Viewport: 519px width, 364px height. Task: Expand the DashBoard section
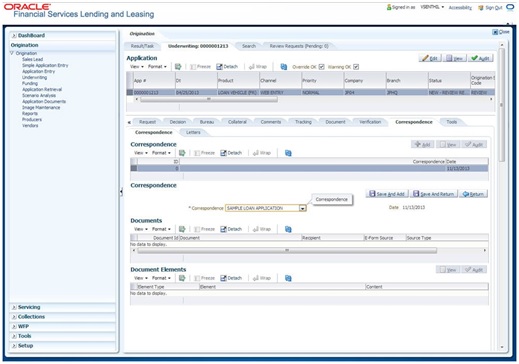14,35
